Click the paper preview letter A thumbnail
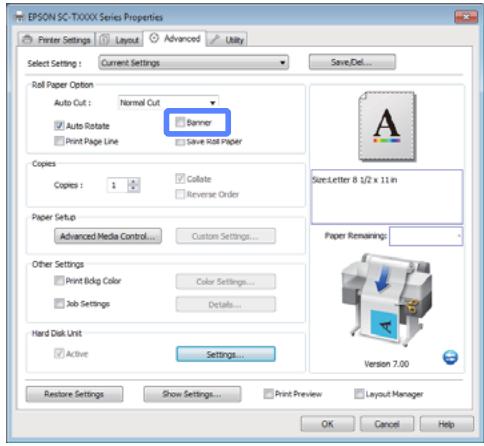Screen dimensions: 484x446 click(387, 126)
